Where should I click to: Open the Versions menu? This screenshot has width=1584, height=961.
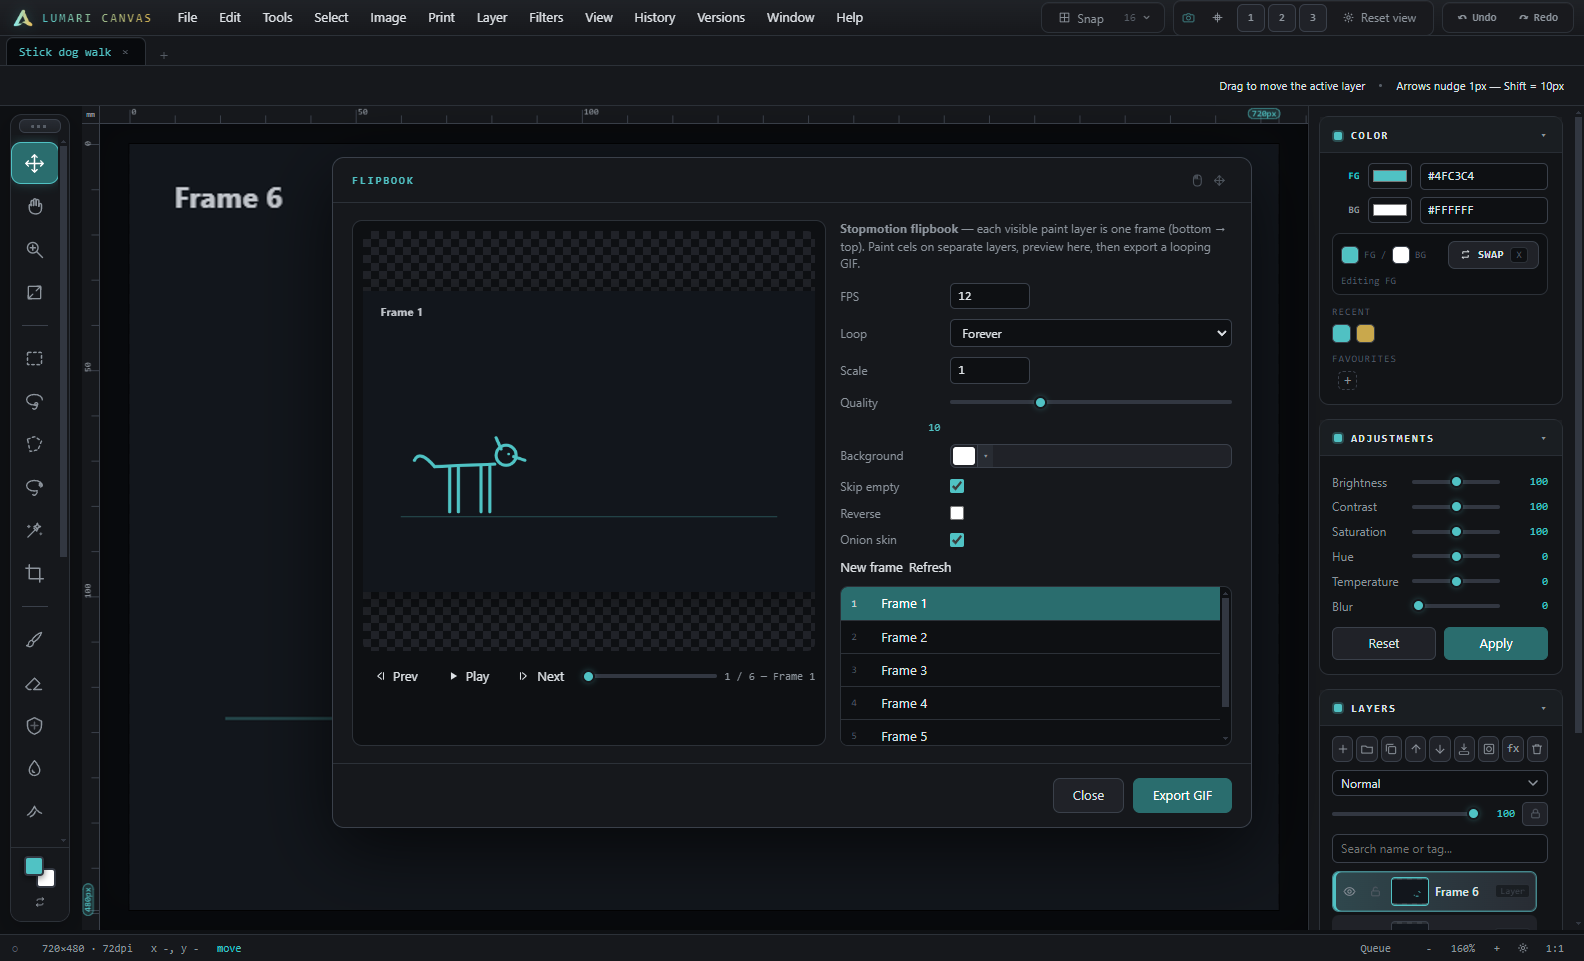[721, 18]
